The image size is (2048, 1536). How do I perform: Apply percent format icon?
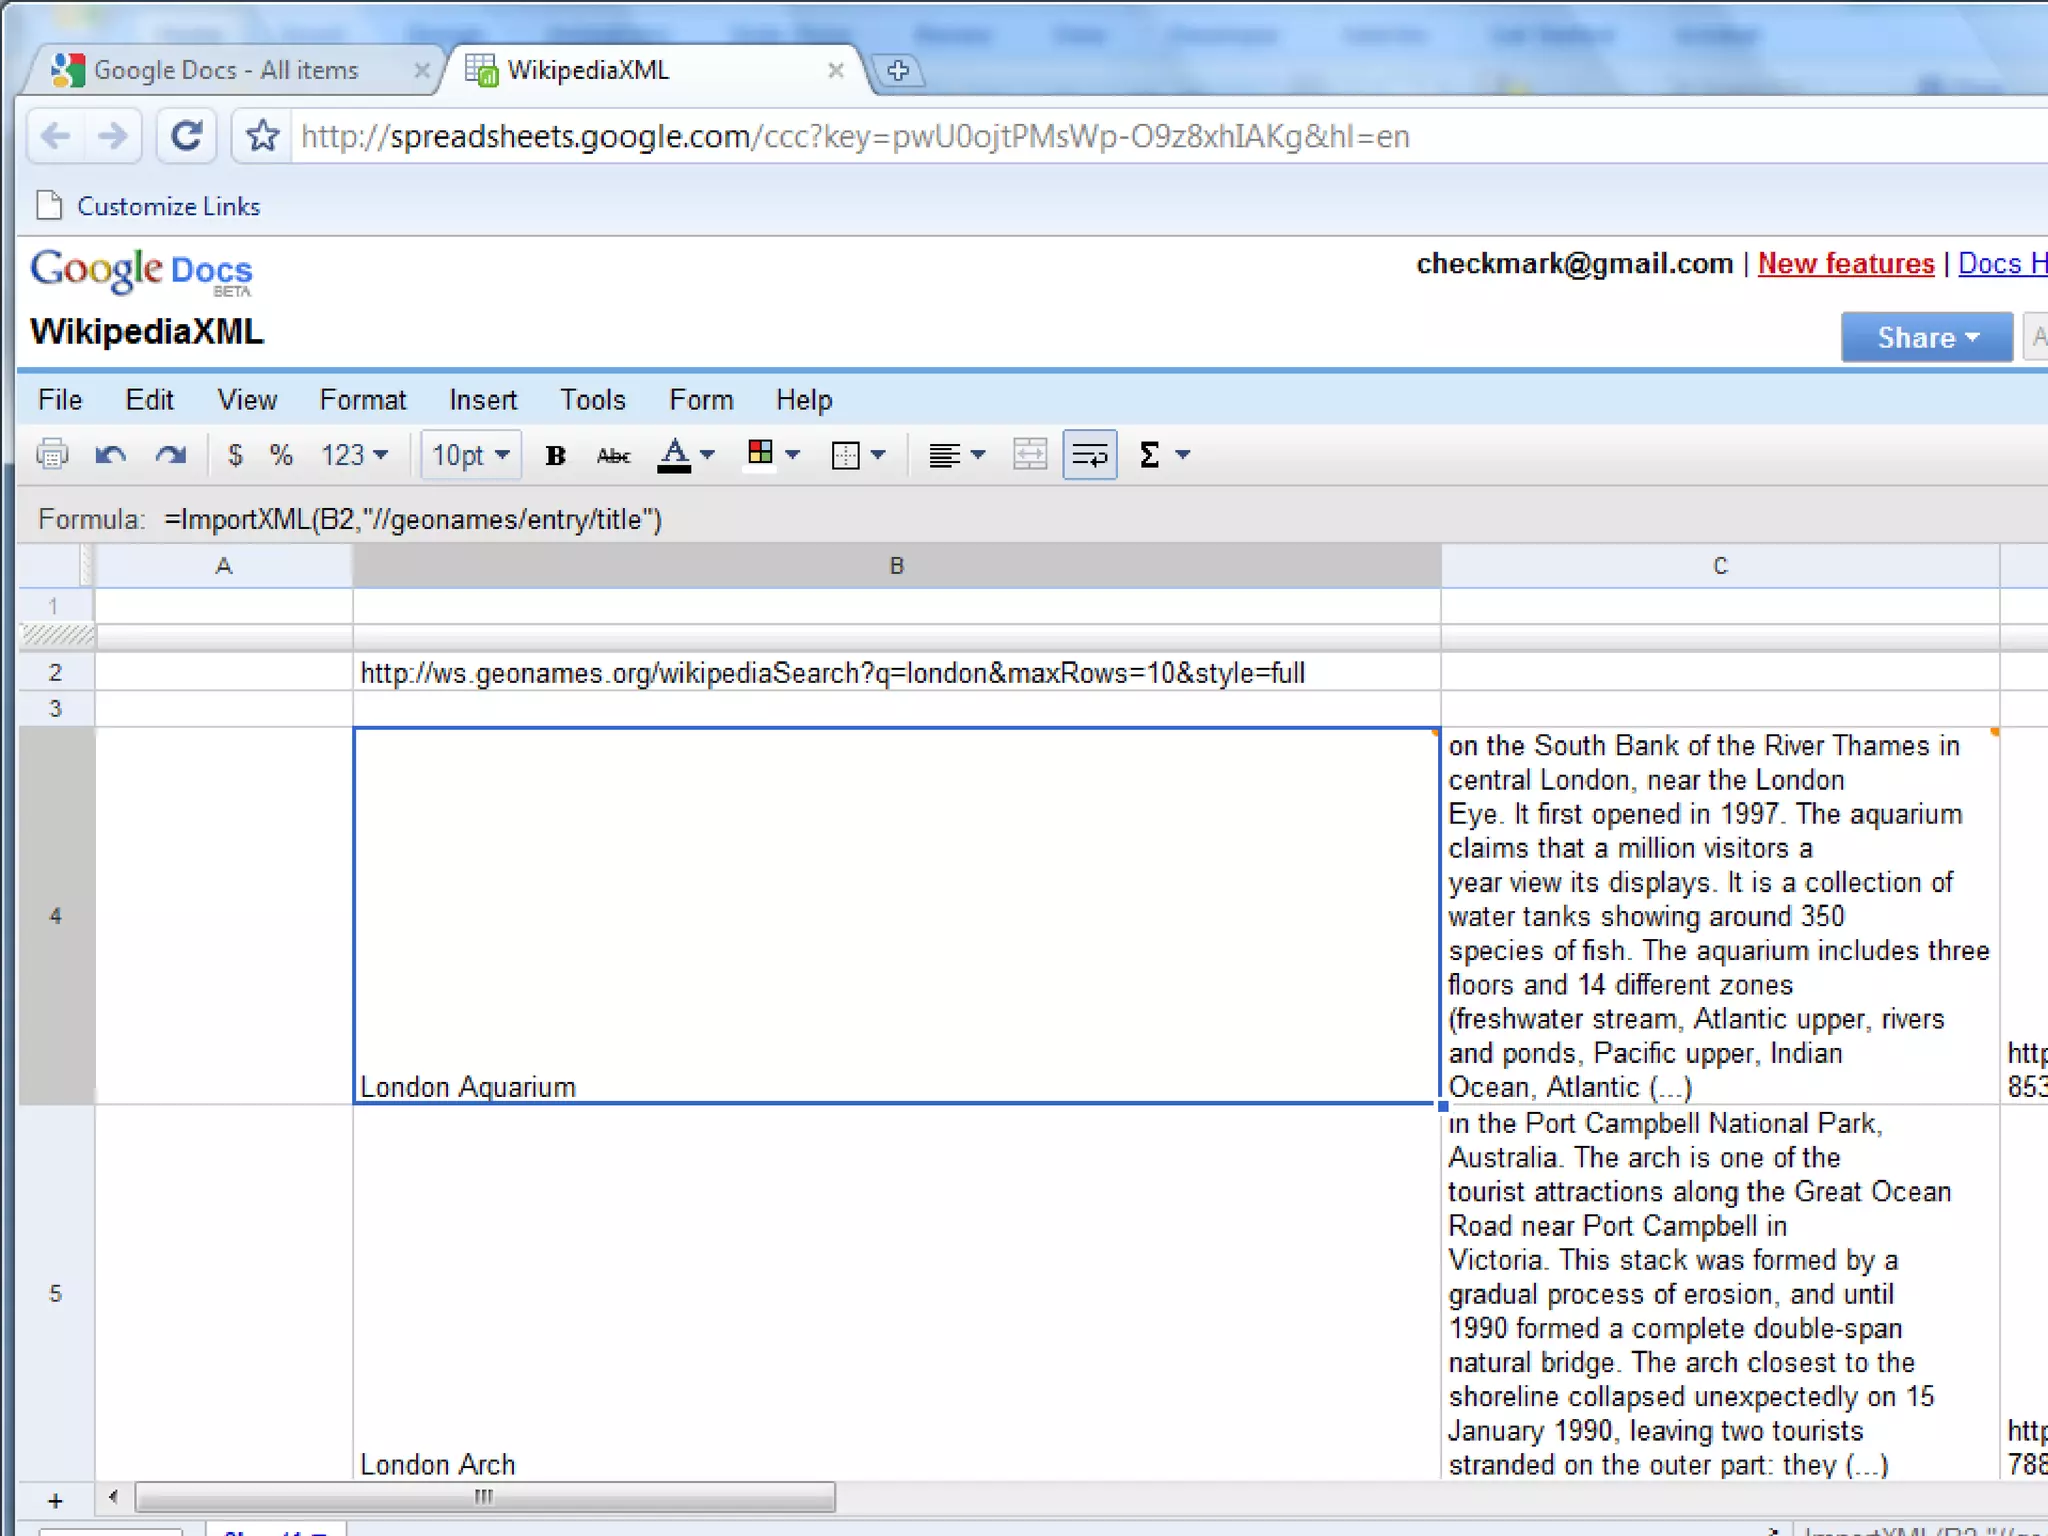tap(281, 455)
